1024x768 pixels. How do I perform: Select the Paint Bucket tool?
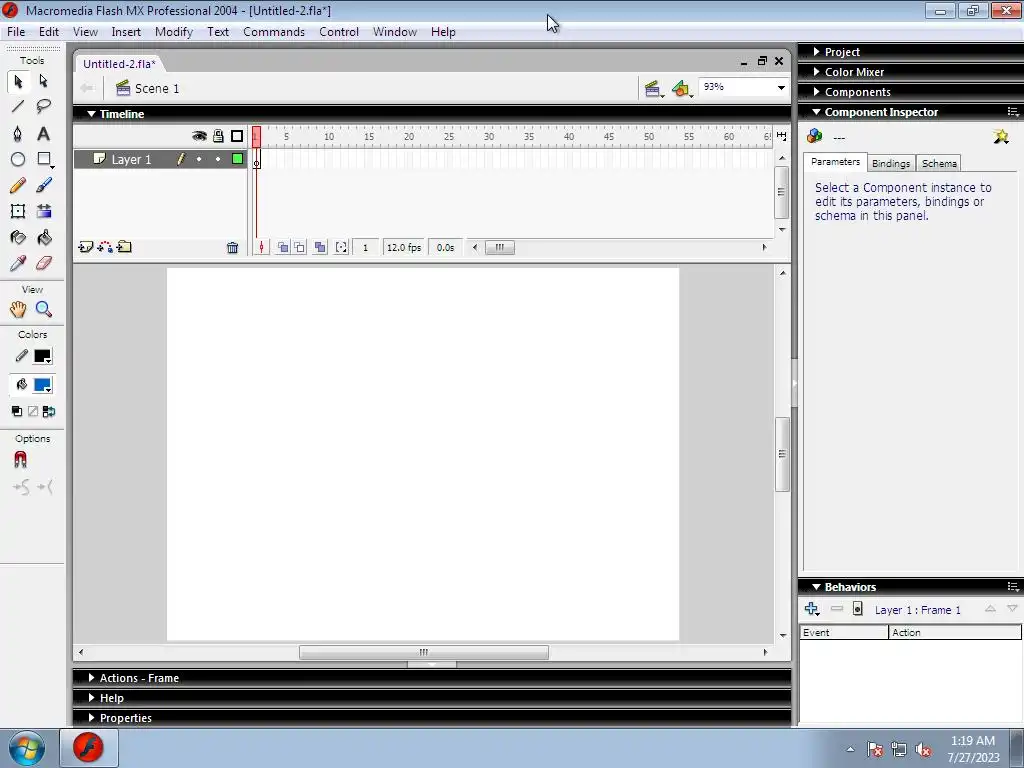[x=44, y=238]
